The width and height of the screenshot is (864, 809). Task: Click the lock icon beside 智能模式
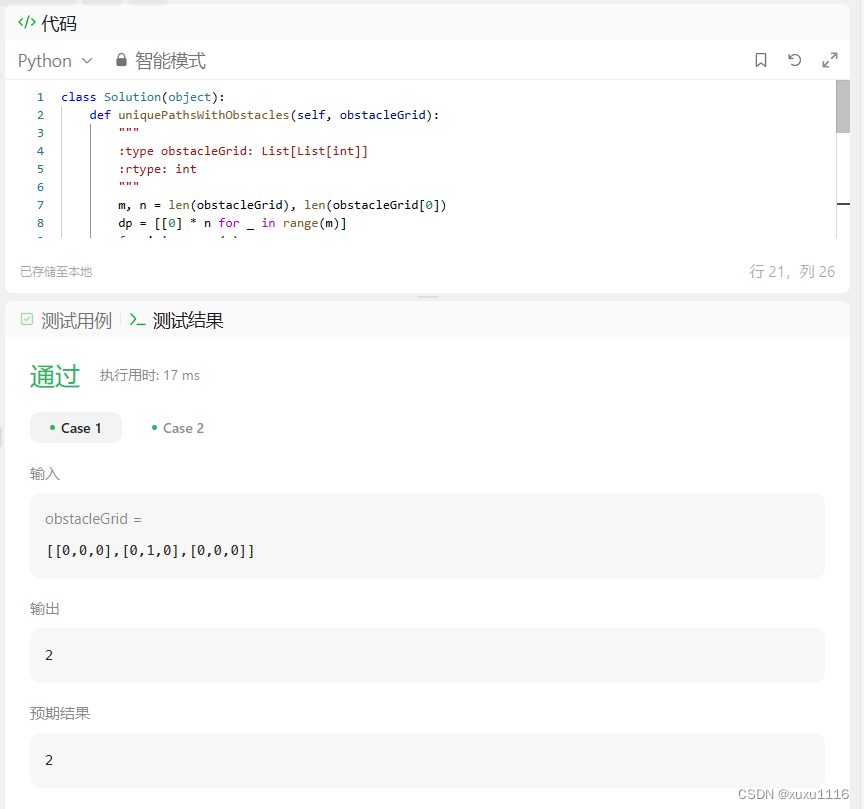[x=121, y=60]
